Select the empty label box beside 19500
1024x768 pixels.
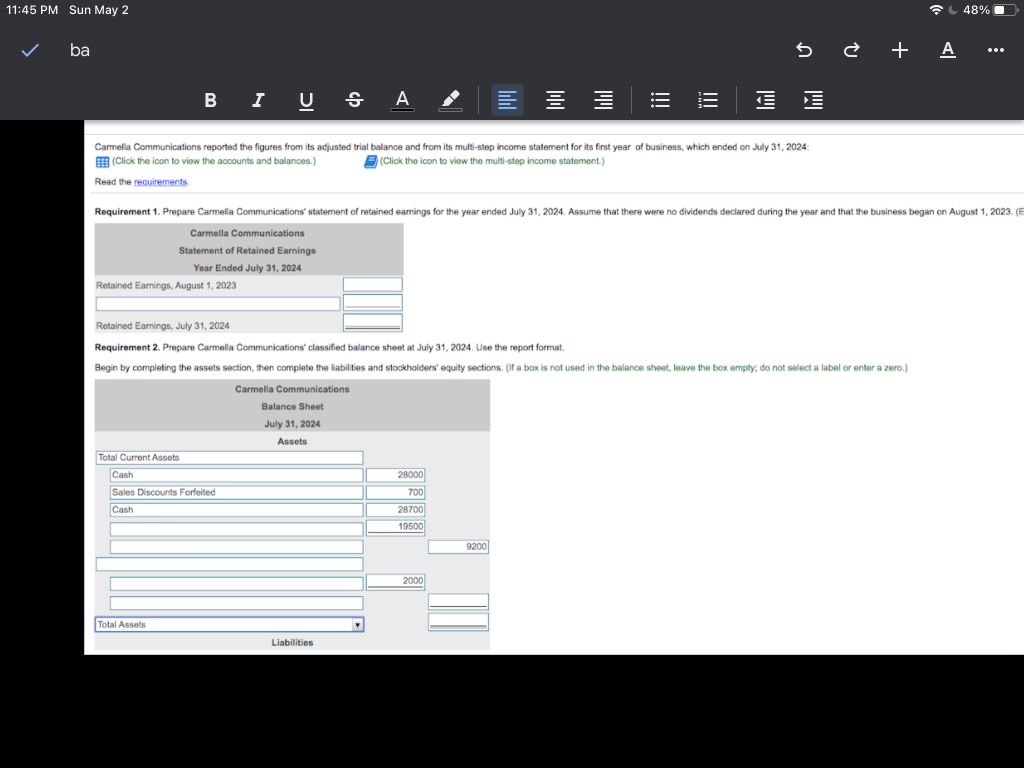236,529
